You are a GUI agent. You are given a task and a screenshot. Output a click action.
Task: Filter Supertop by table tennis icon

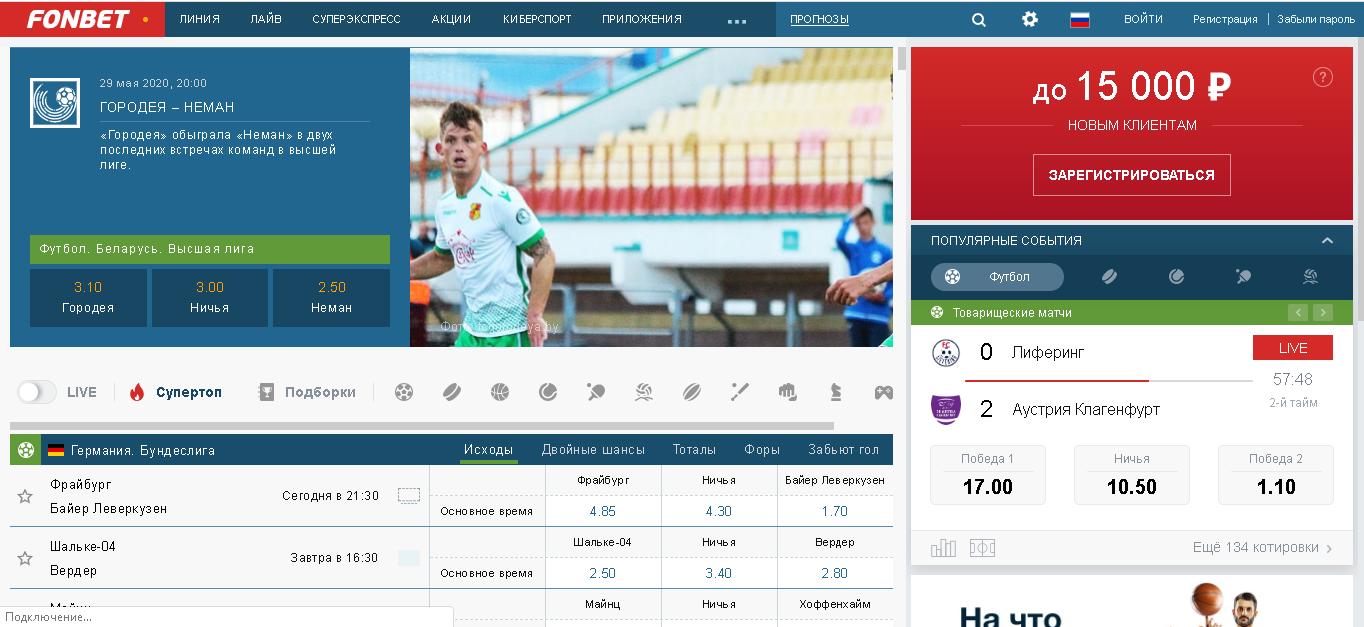point(596,392)
